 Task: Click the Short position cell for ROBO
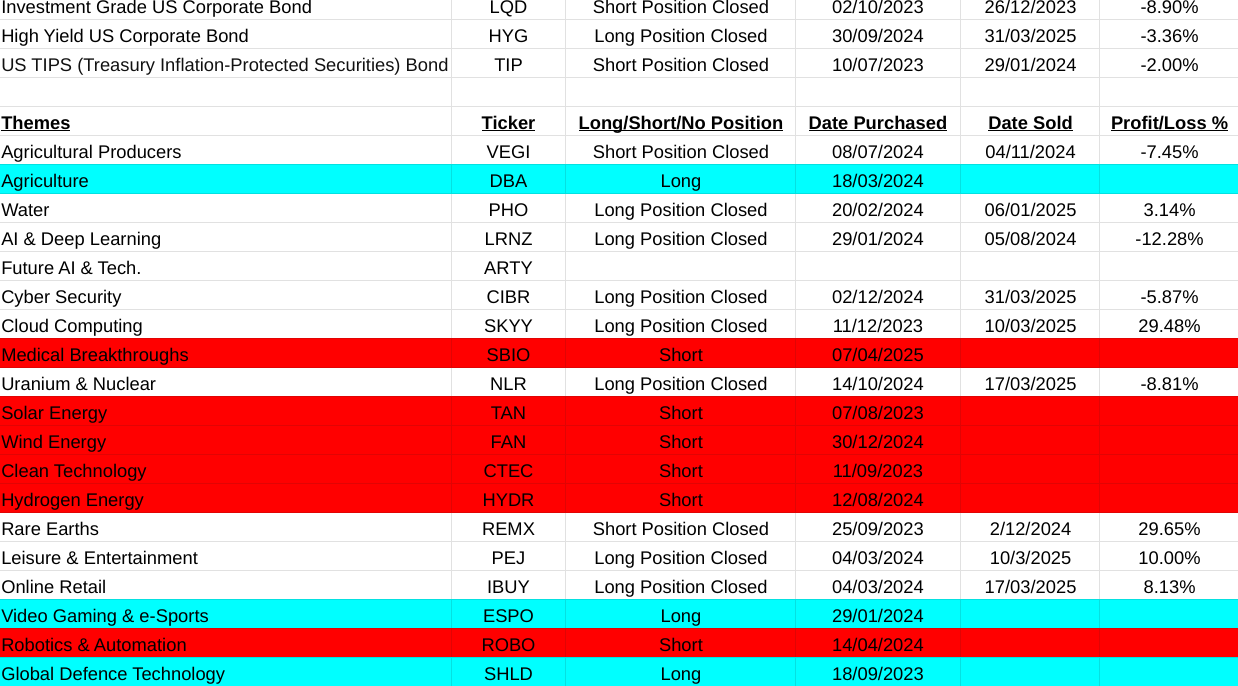coord(680,645)
